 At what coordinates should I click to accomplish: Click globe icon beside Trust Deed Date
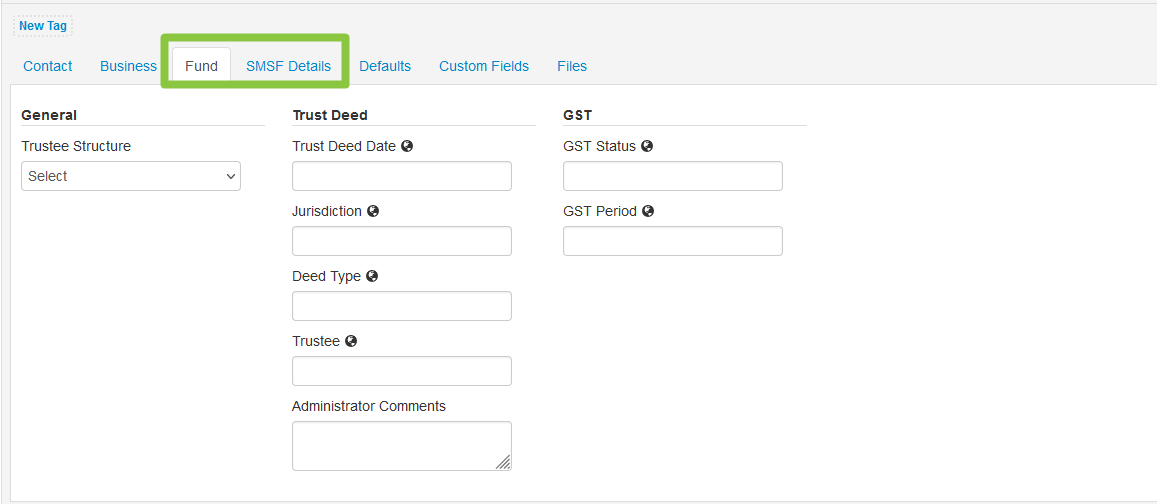[x=407, y=146]
